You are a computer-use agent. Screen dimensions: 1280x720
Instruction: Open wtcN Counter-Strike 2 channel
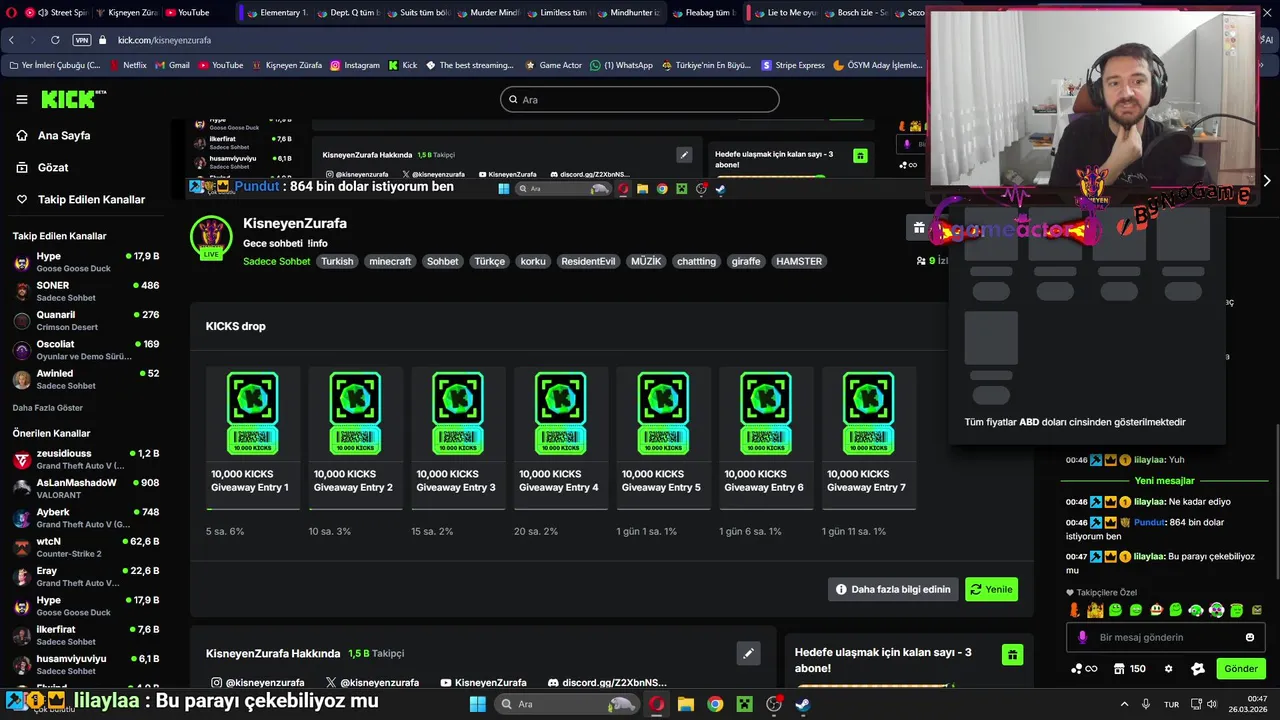coord(86,547)
